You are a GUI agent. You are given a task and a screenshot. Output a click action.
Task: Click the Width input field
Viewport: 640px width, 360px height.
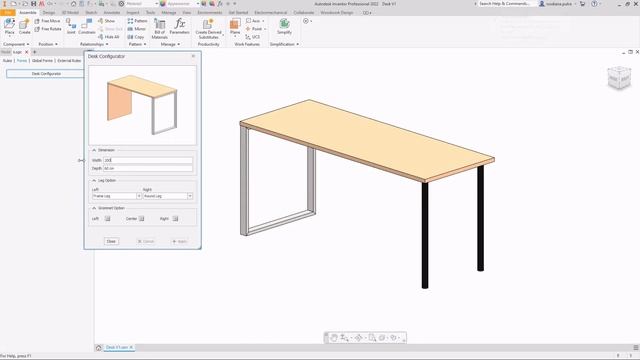pos(148,160)
